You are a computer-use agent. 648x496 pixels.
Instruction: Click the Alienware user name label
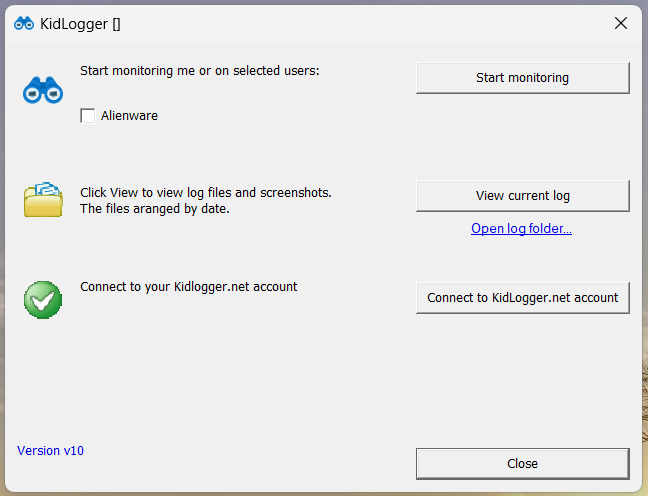(129, 116)
